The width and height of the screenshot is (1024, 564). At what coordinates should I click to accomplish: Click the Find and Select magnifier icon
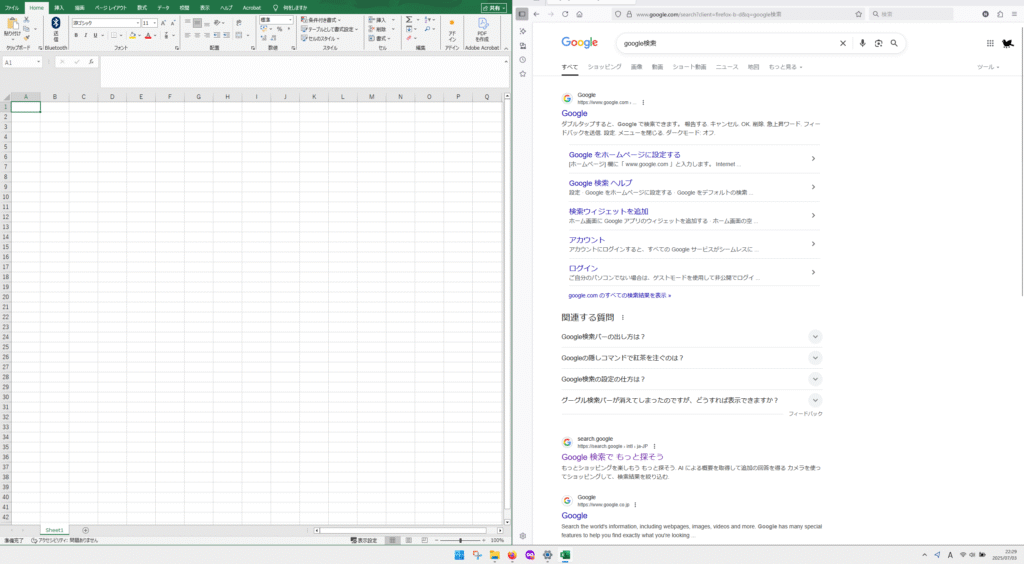427,29
